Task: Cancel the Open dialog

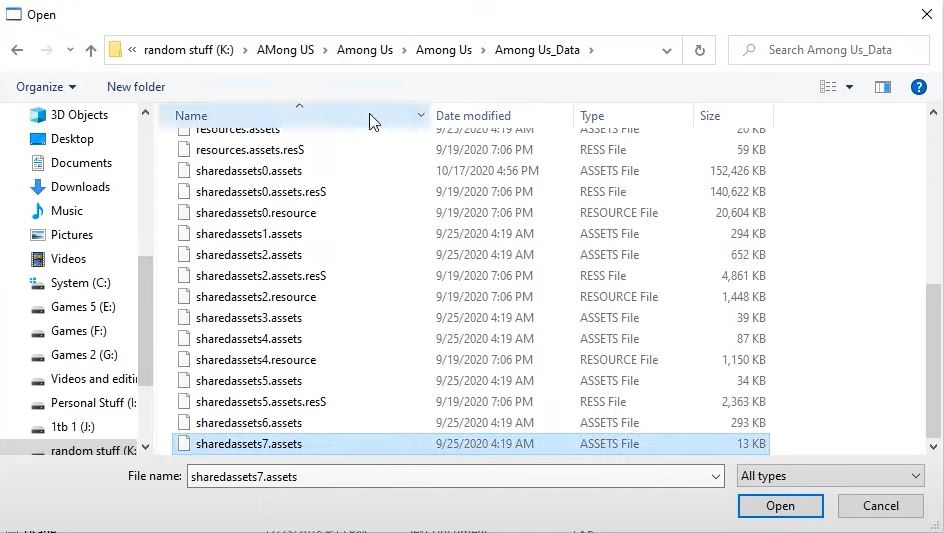Action: (x=881, y=506)
